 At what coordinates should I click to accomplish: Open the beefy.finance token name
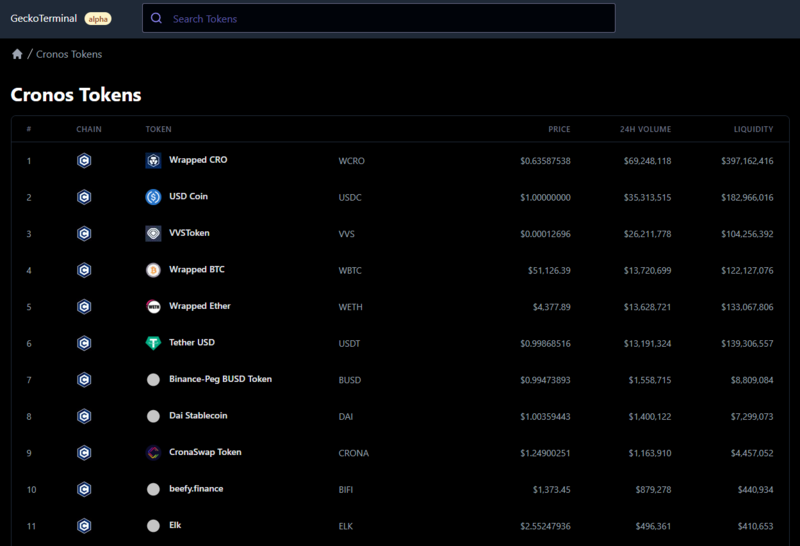click(x=196, y=488)
